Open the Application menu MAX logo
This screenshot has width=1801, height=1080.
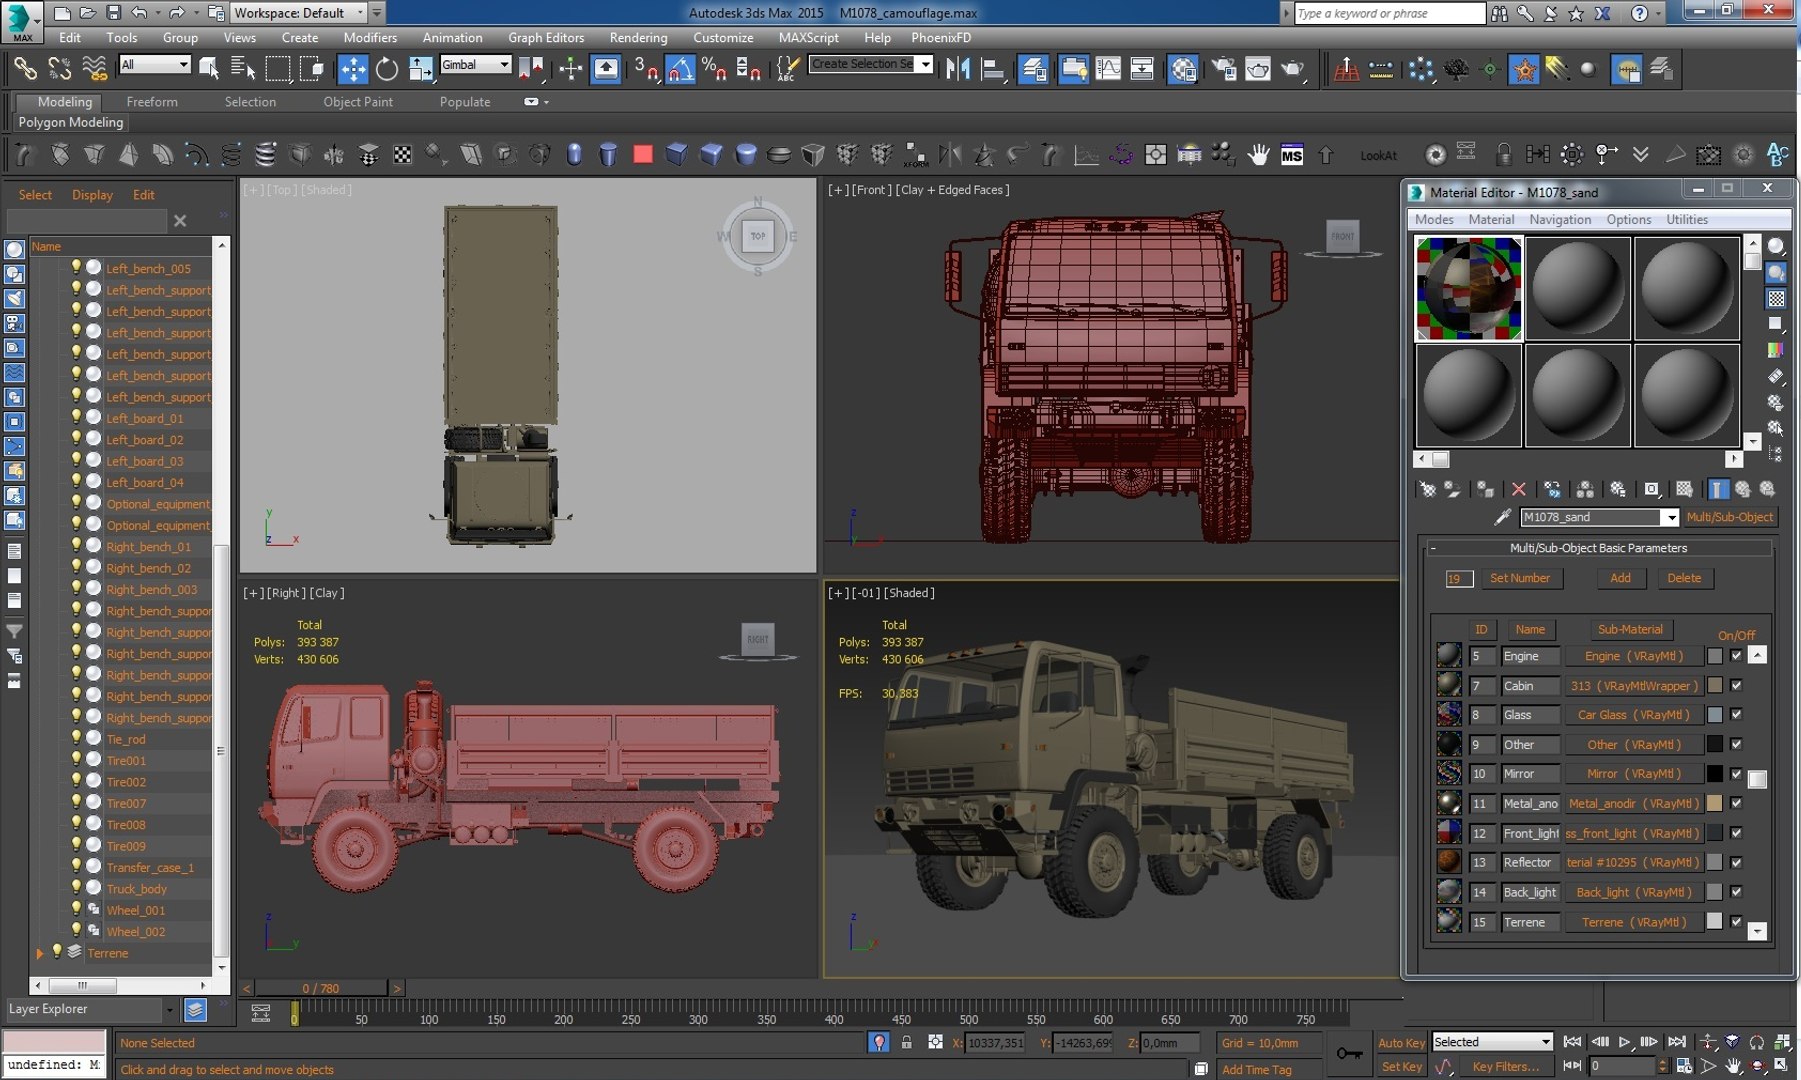click(21, 21)
